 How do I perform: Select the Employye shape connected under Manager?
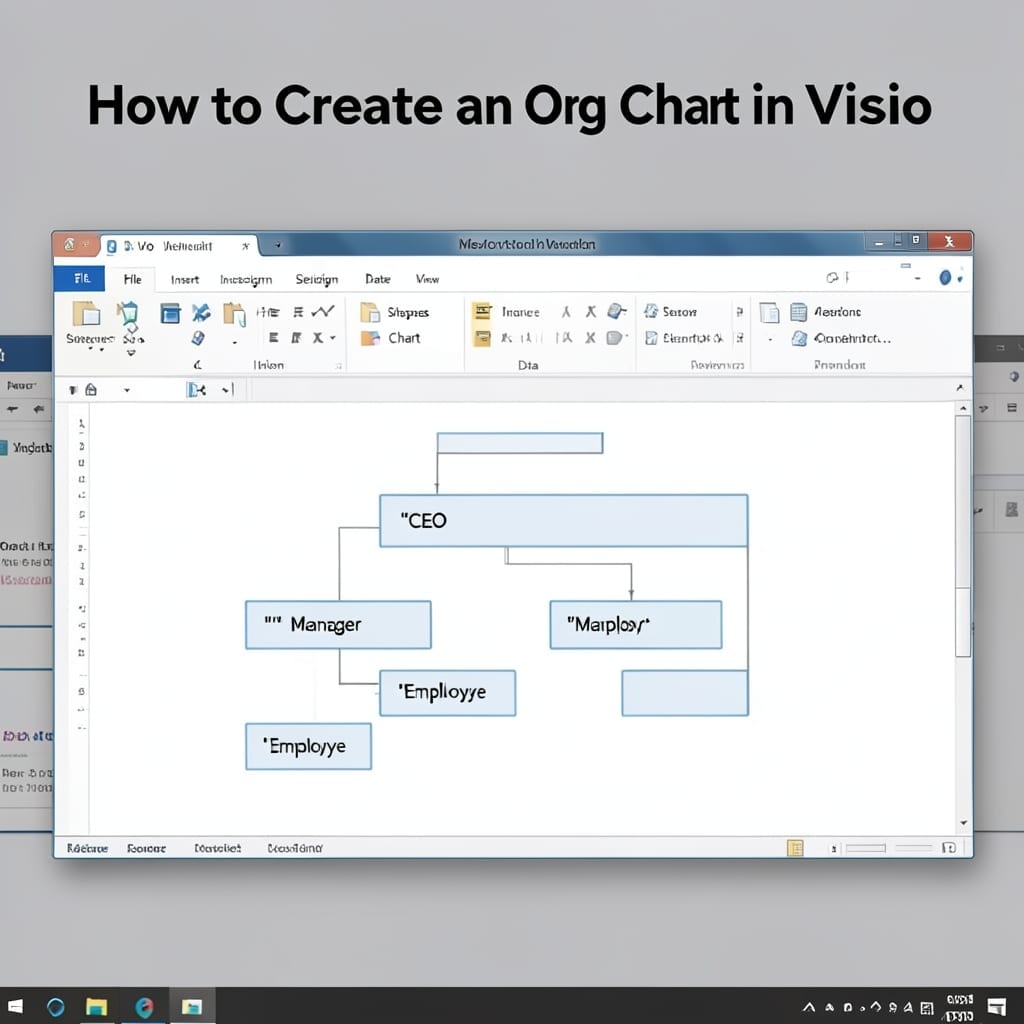click(x=447, y=693)
